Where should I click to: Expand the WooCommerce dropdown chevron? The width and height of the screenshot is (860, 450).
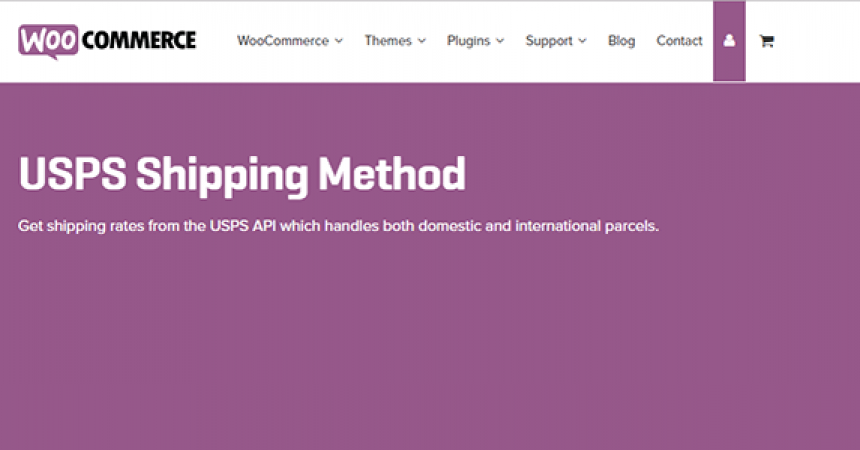[338, 41]
